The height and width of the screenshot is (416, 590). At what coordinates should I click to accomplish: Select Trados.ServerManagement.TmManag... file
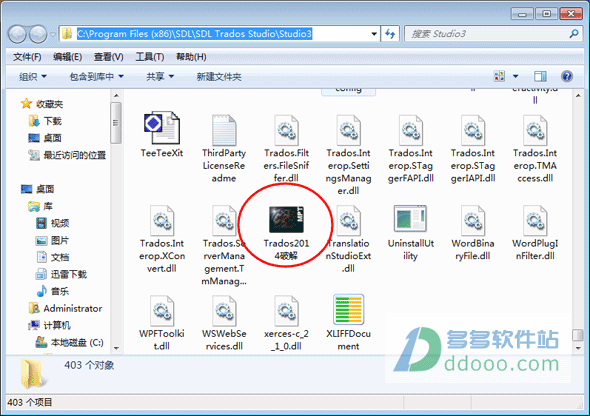click(x=224, y=245)
